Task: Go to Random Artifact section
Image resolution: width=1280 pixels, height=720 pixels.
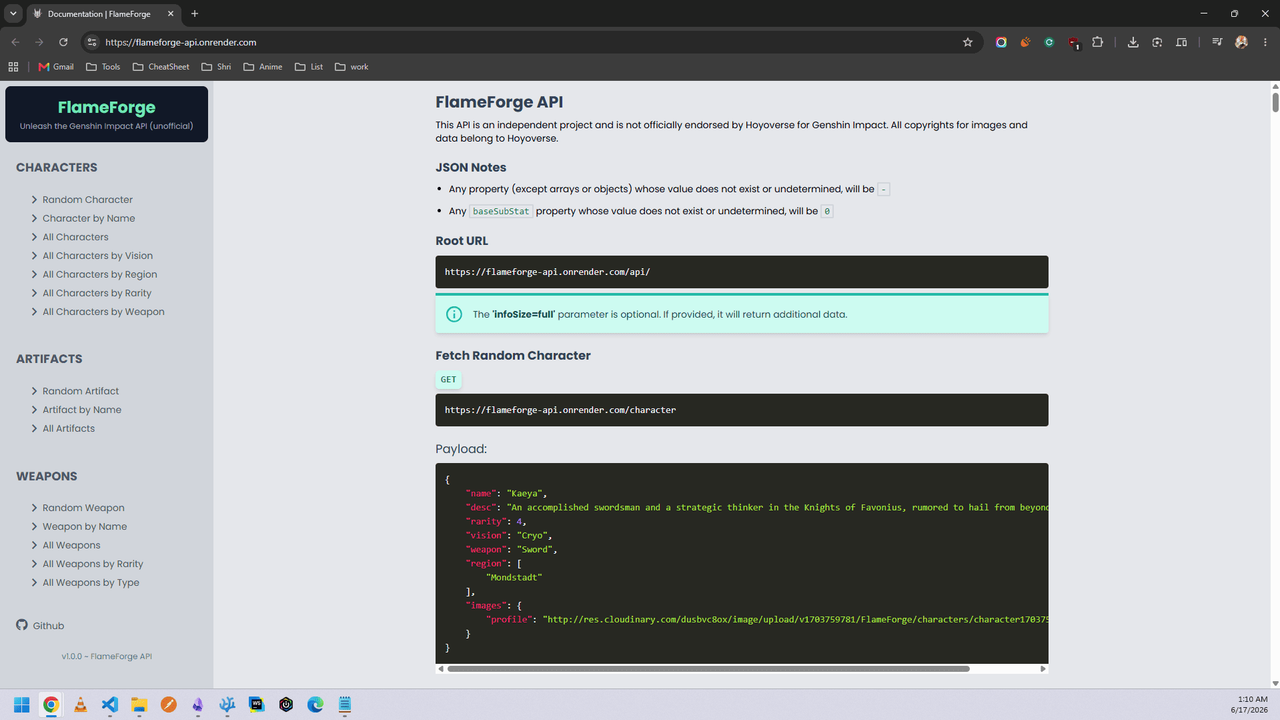Action: 80,391
